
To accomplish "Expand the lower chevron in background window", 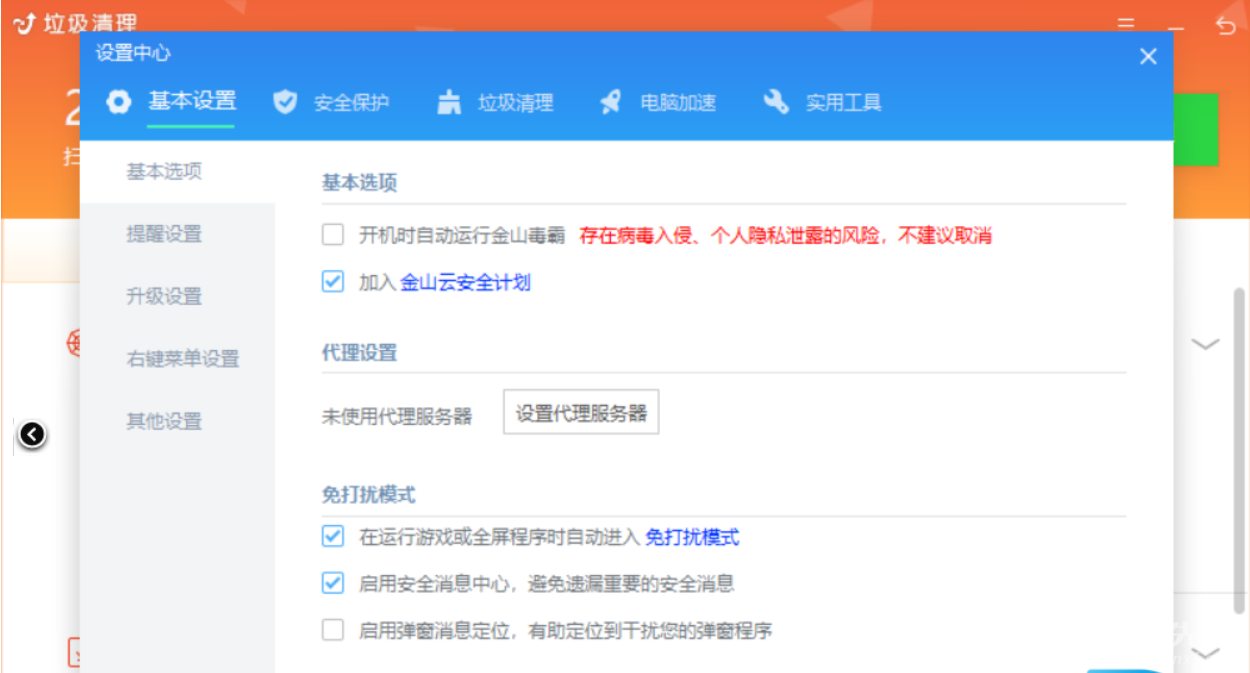I will point(1207,653).
